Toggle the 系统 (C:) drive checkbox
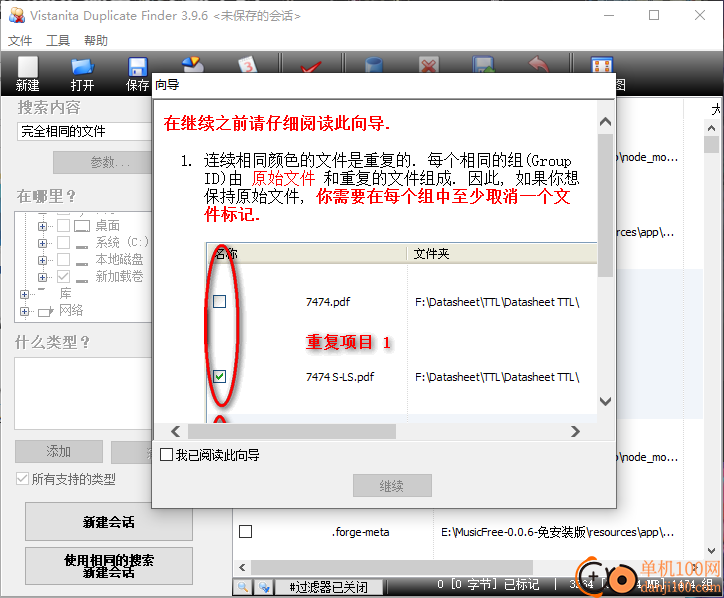The image size is (724, 598). pos(63,242)
